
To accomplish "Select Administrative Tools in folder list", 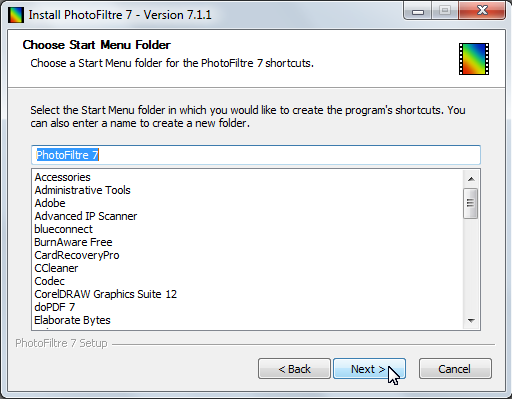I will pos(82,190).
